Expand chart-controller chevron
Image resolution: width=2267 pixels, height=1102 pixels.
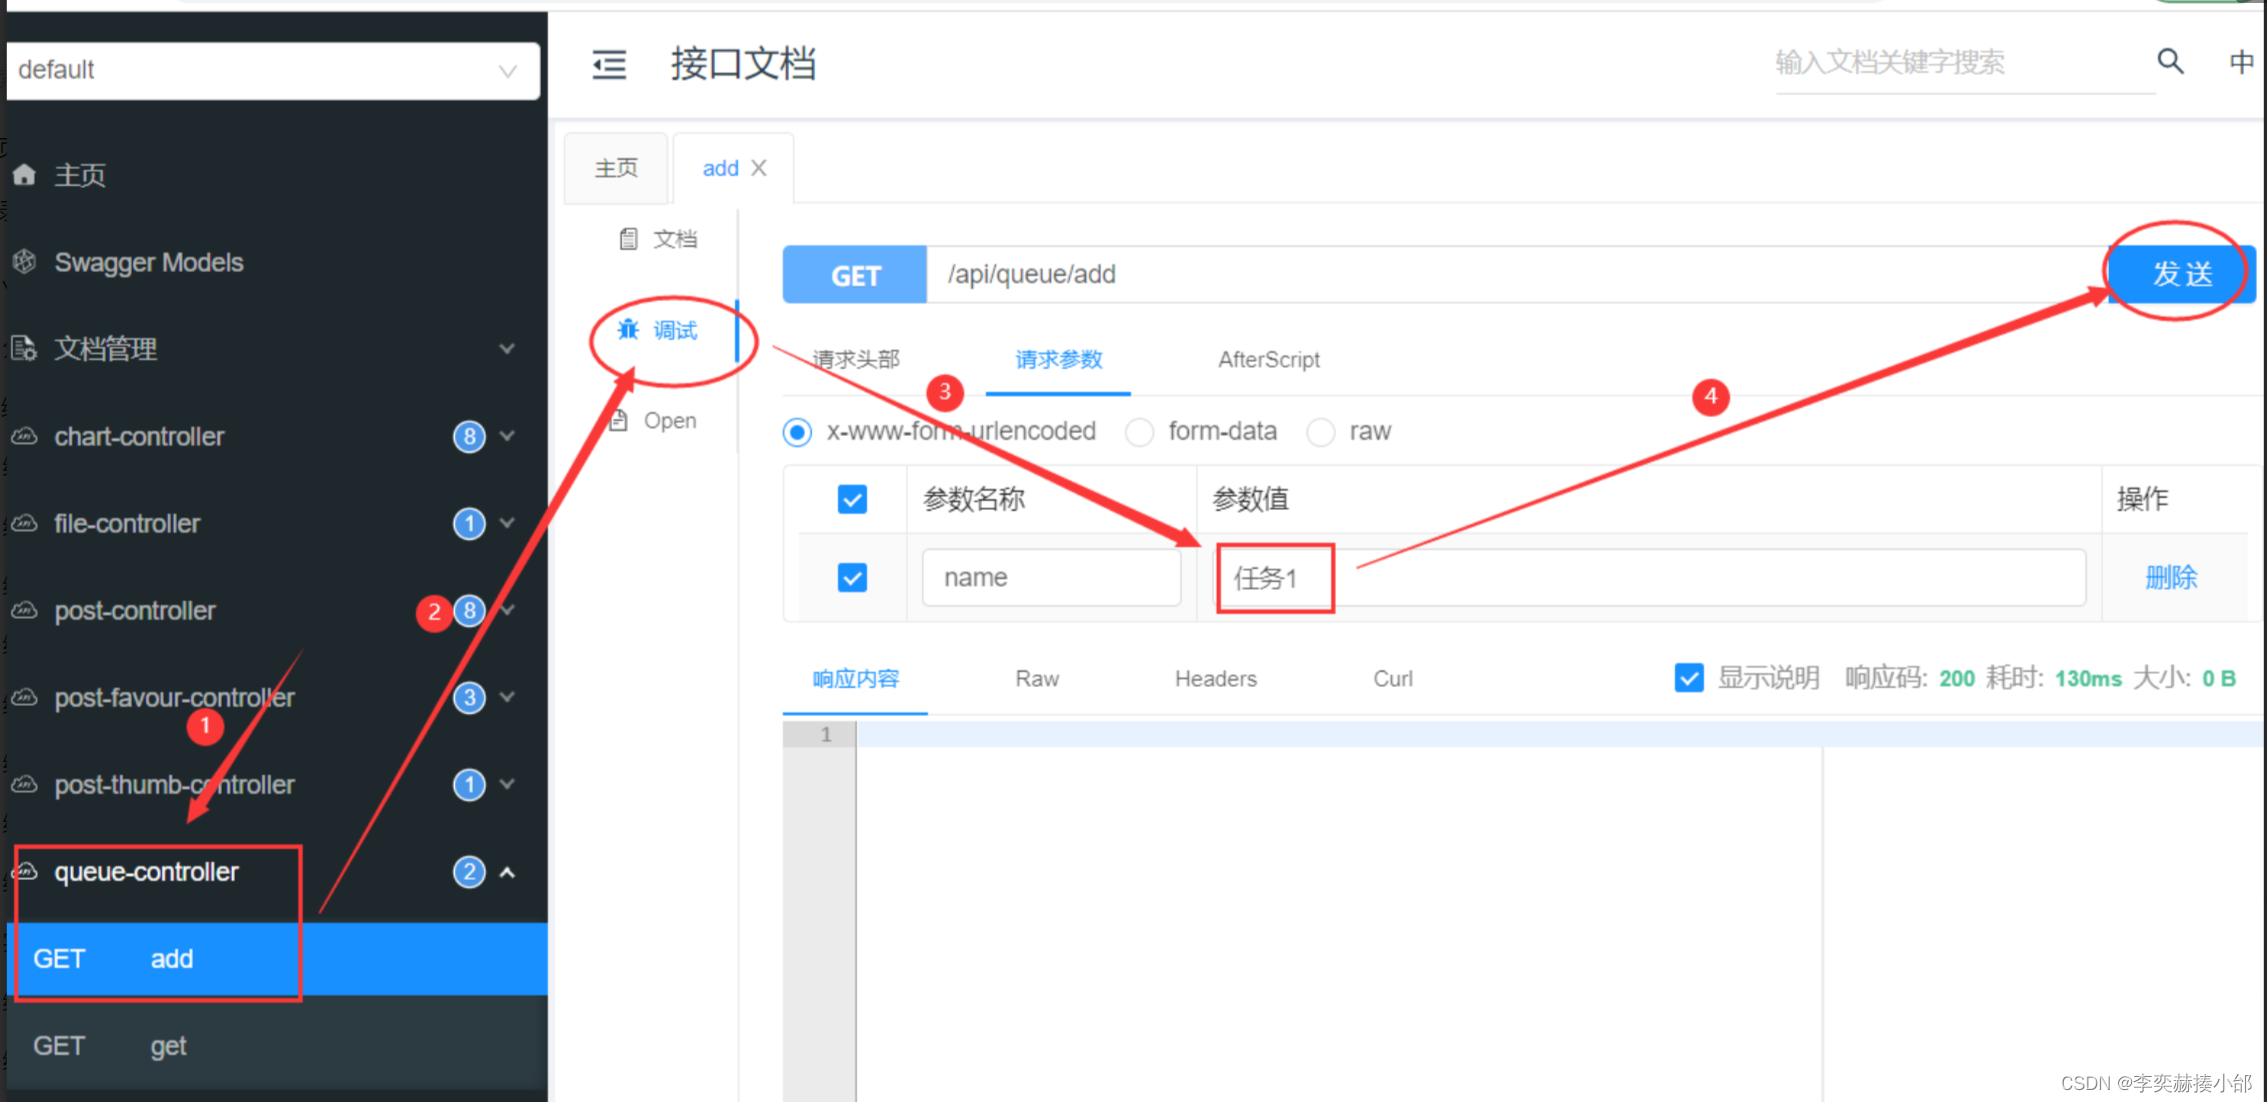click(507, 436)
